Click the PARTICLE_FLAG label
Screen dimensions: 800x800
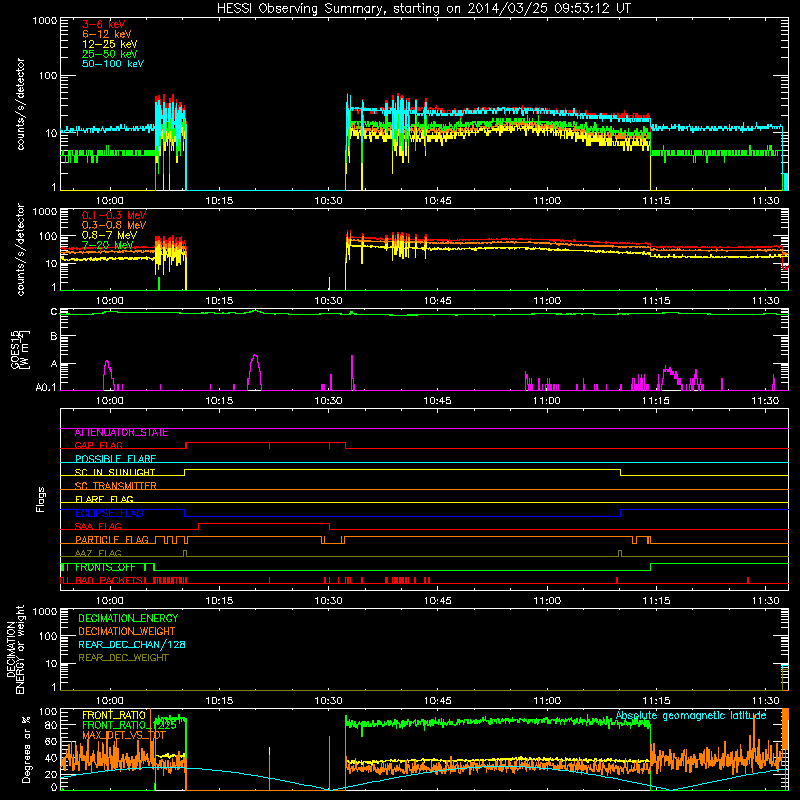[112, 540]
